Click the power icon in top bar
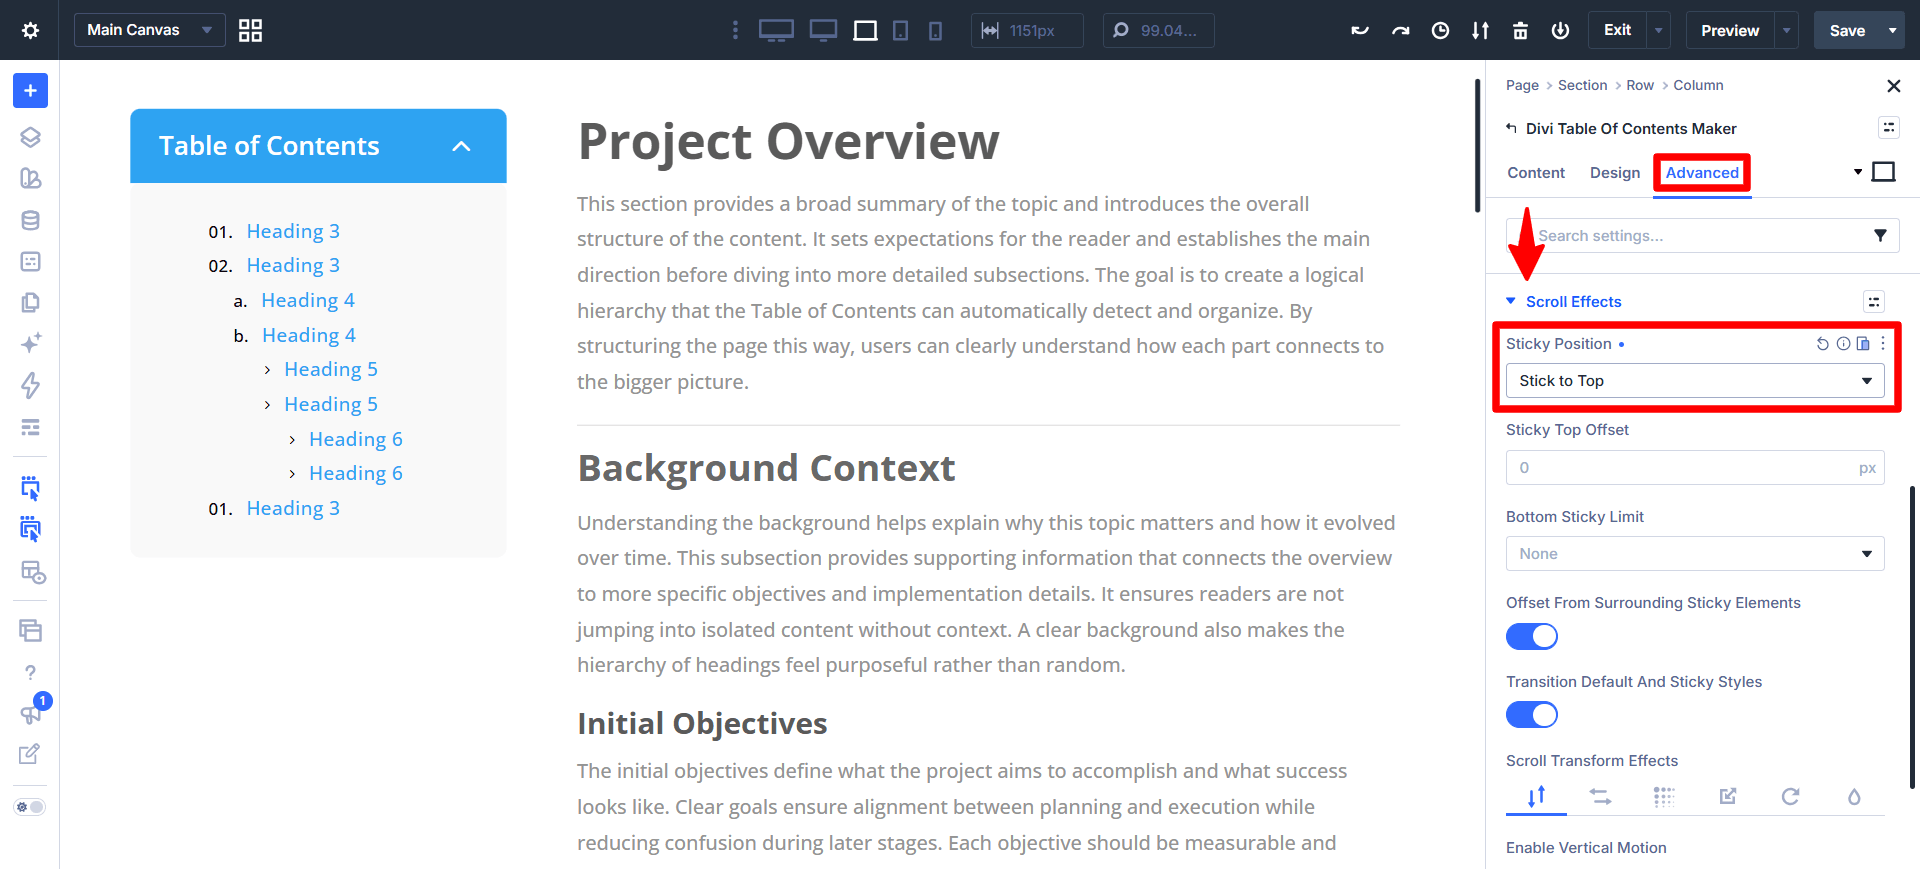Screen dimensions: 1920x869 point(1560,30)
